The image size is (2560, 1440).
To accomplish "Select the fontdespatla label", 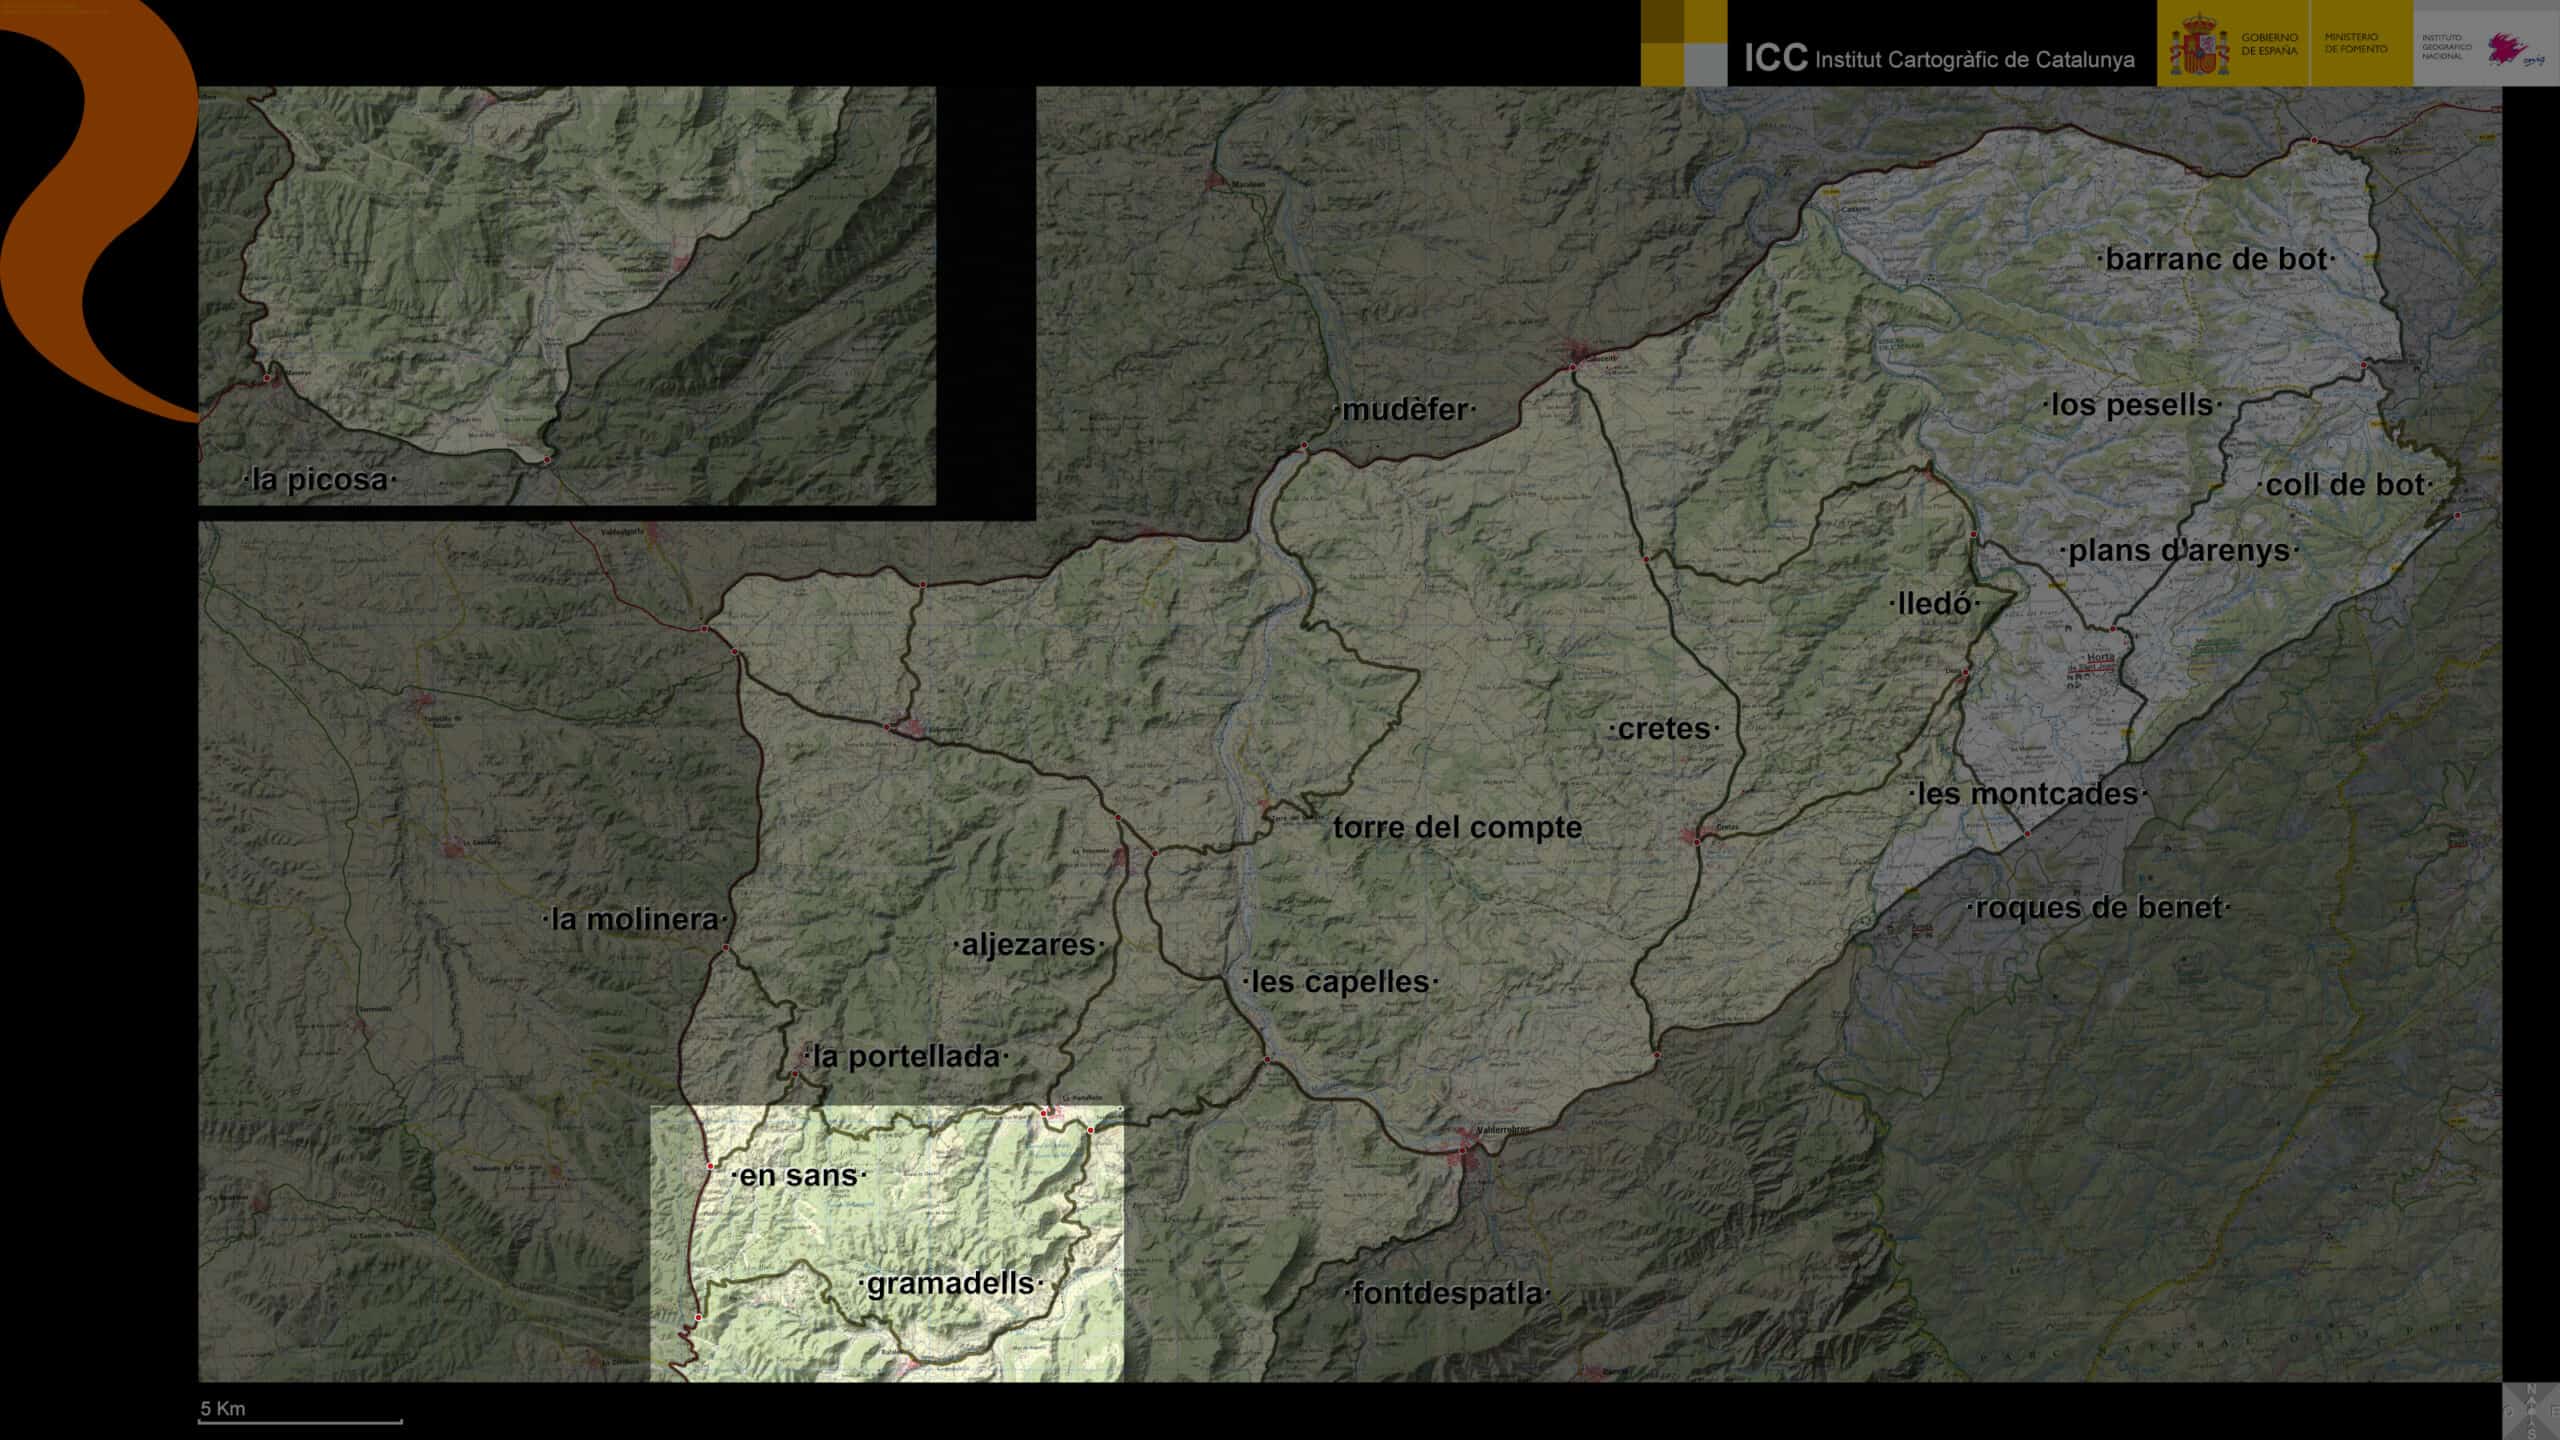I will point(1446,1293).
